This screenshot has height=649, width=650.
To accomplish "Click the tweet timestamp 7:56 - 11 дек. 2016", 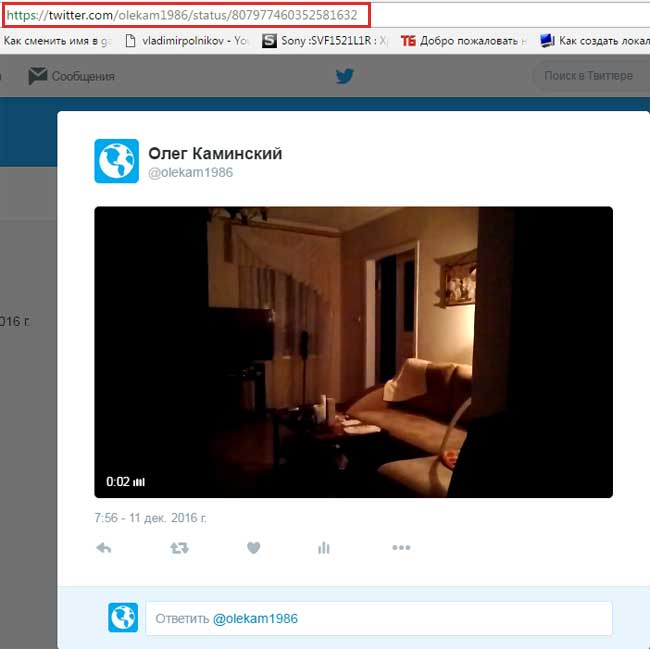I will coord(150,518).
